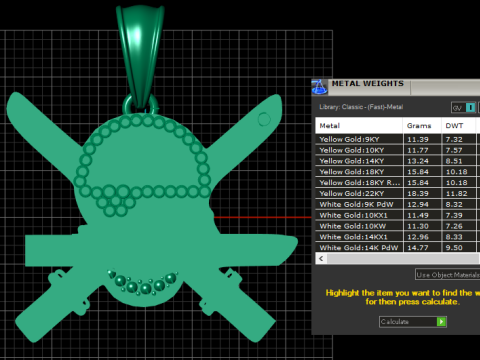Click the 18.39 grams value
Screen dimensions: 480x360
coord(418,193)
